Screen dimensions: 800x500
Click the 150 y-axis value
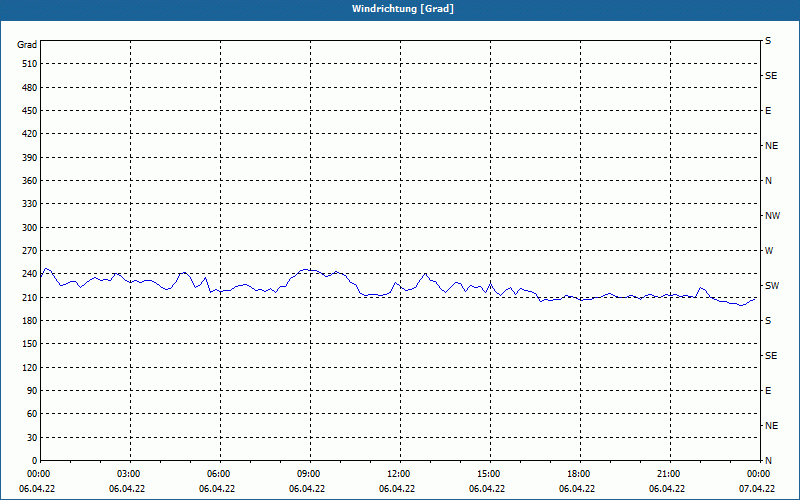click(30, 344)
